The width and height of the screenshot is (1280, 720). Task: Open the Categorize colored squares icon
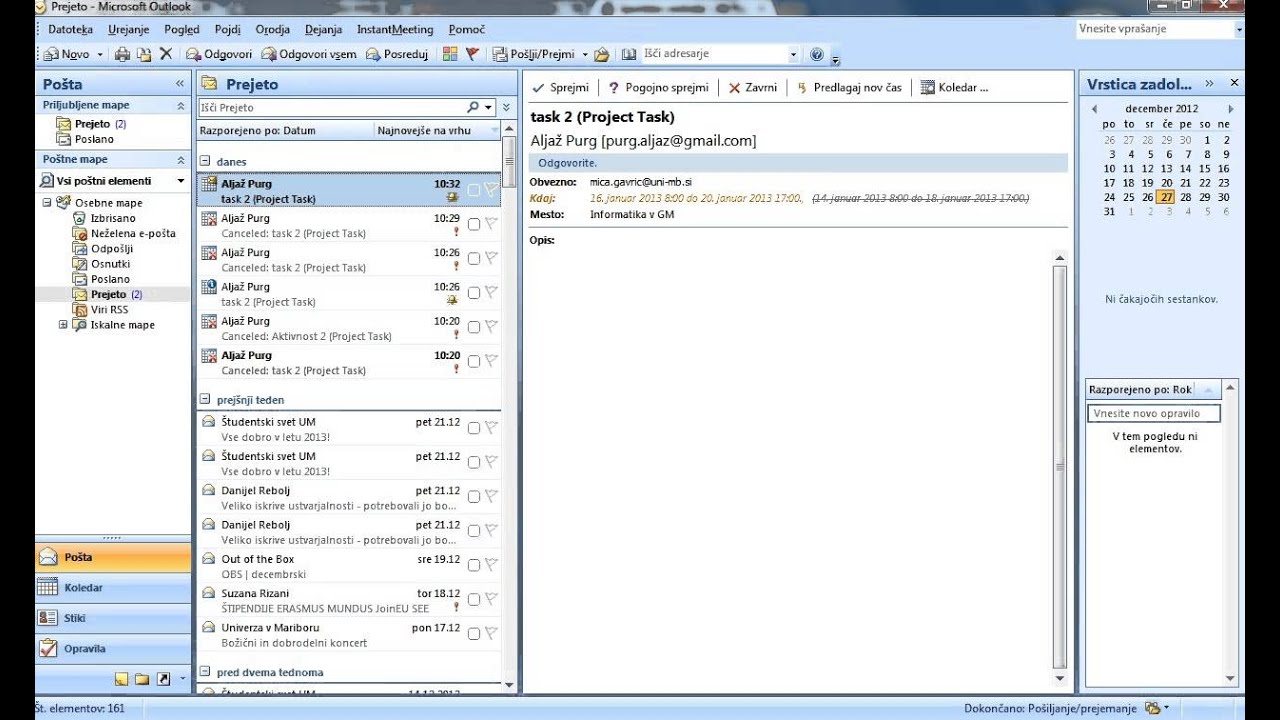(x=450, y=54)
